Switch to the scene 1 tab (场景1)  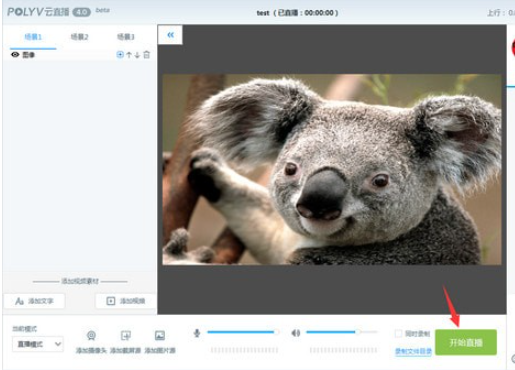pyautogui.click(x=33, y=37)
